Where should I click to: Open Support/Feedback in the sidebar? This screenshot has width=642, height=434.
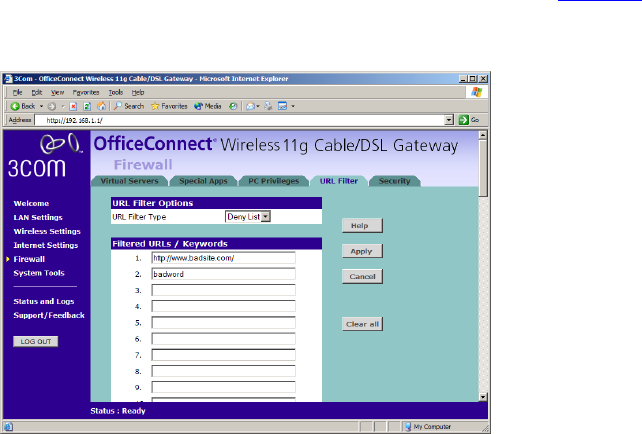(x=49, y=315)
